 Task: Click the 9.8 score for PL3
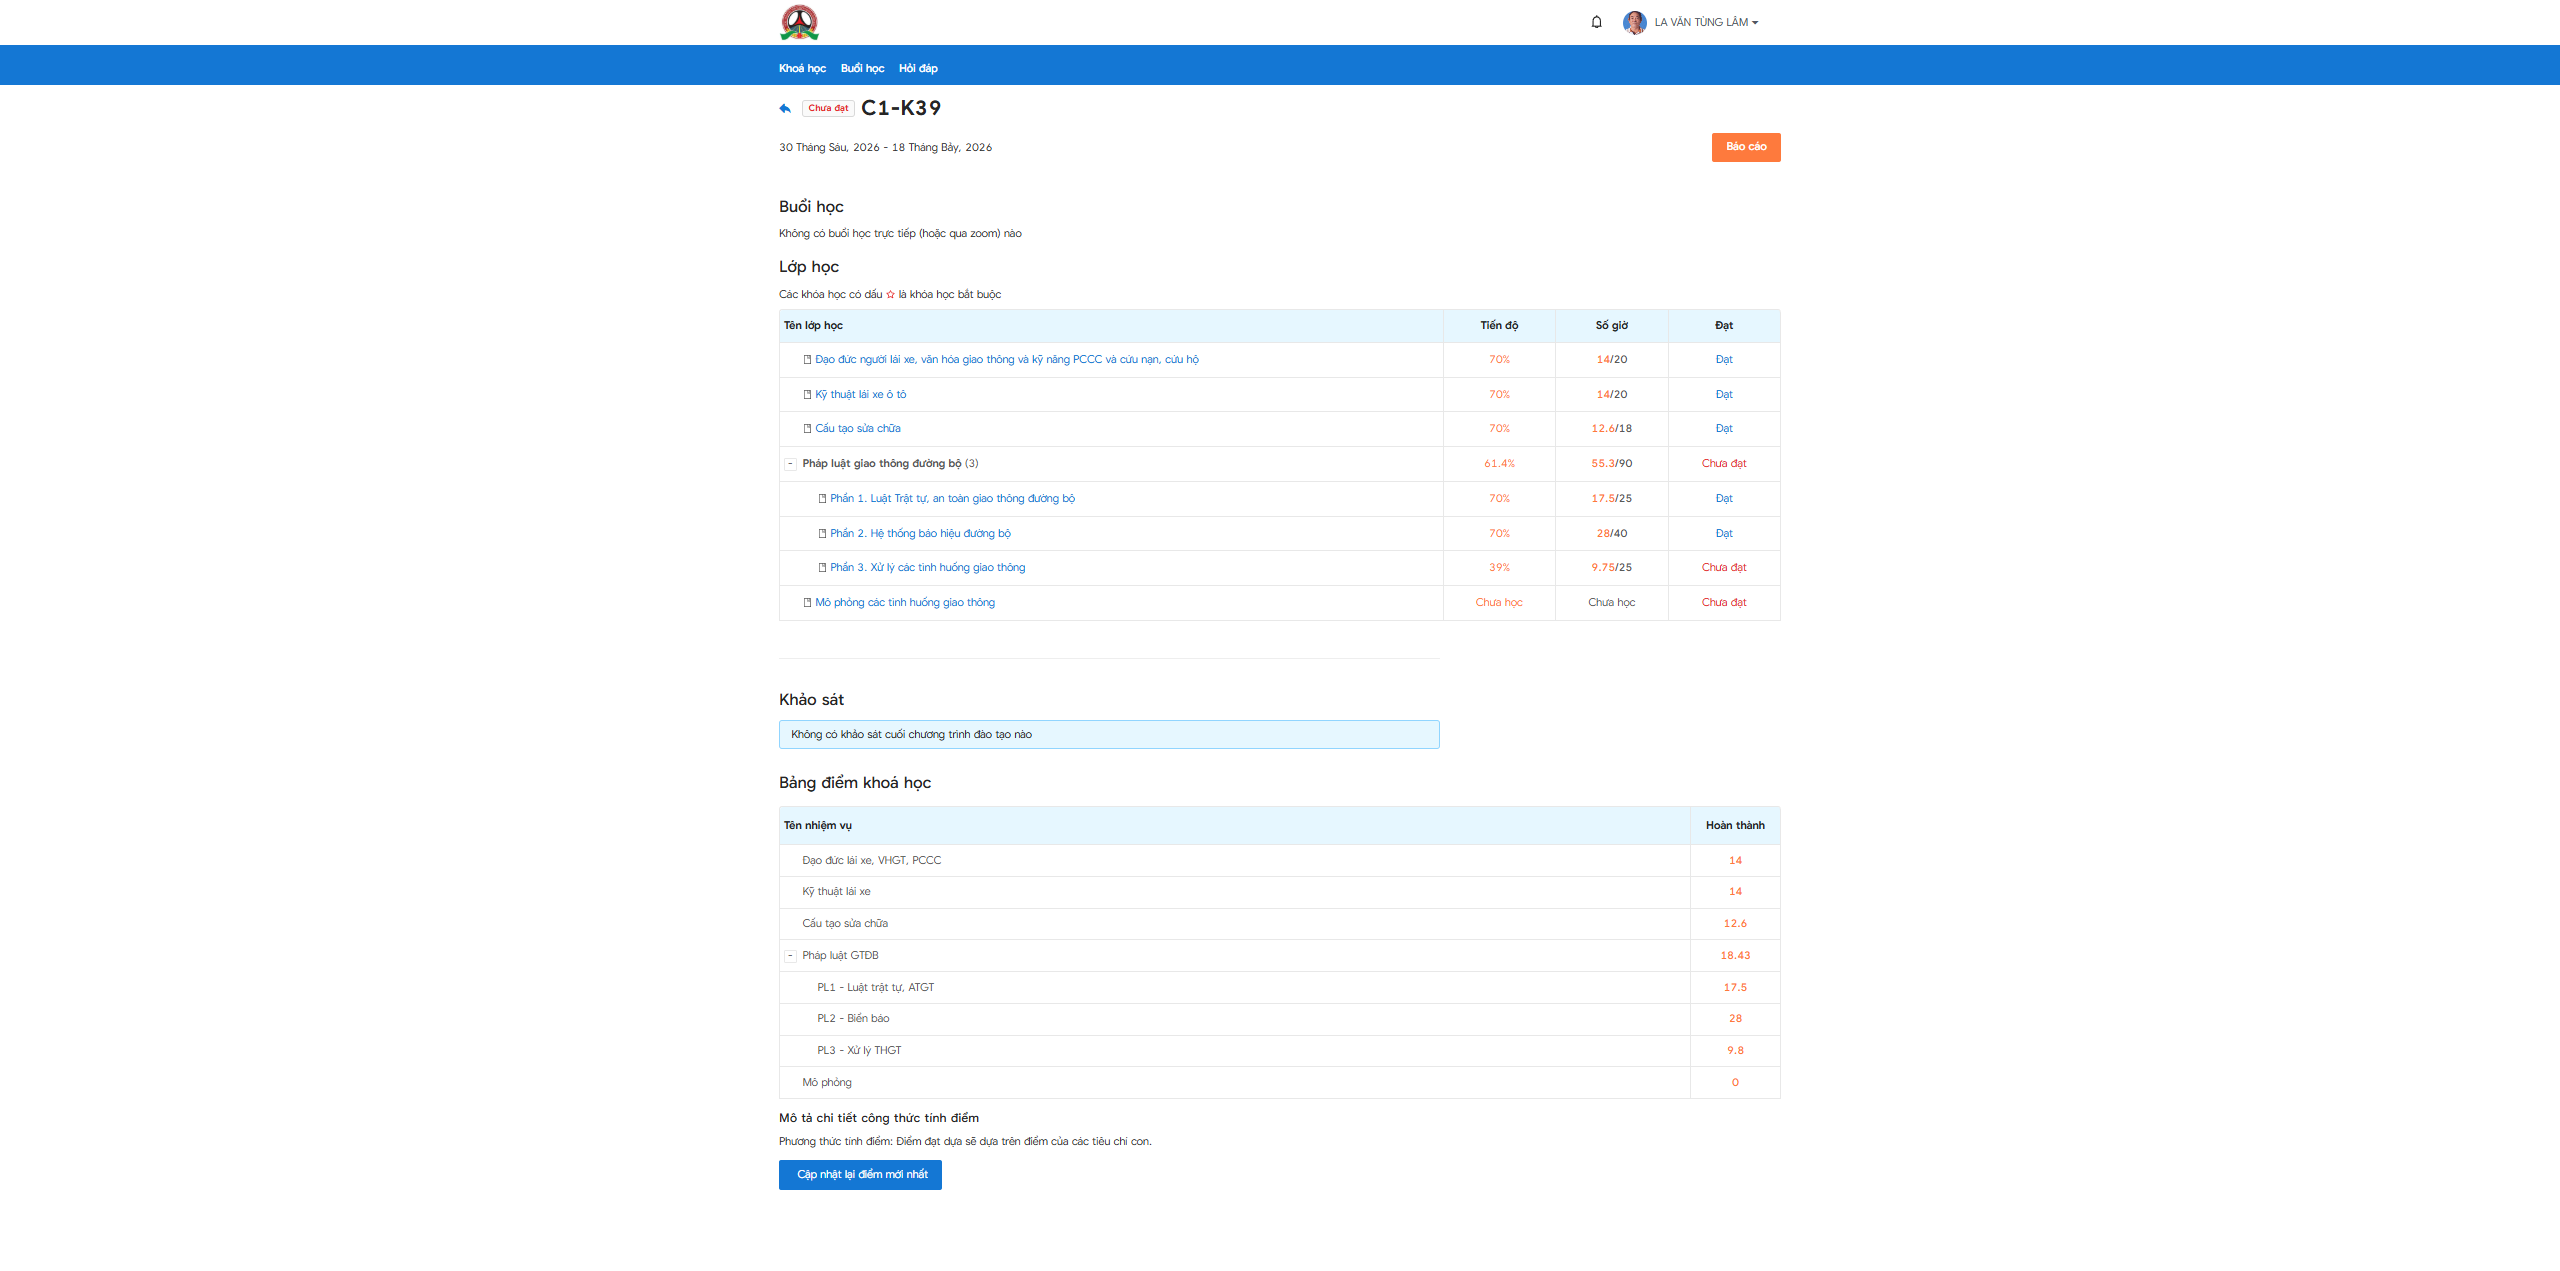[x=1735, y=1051]
